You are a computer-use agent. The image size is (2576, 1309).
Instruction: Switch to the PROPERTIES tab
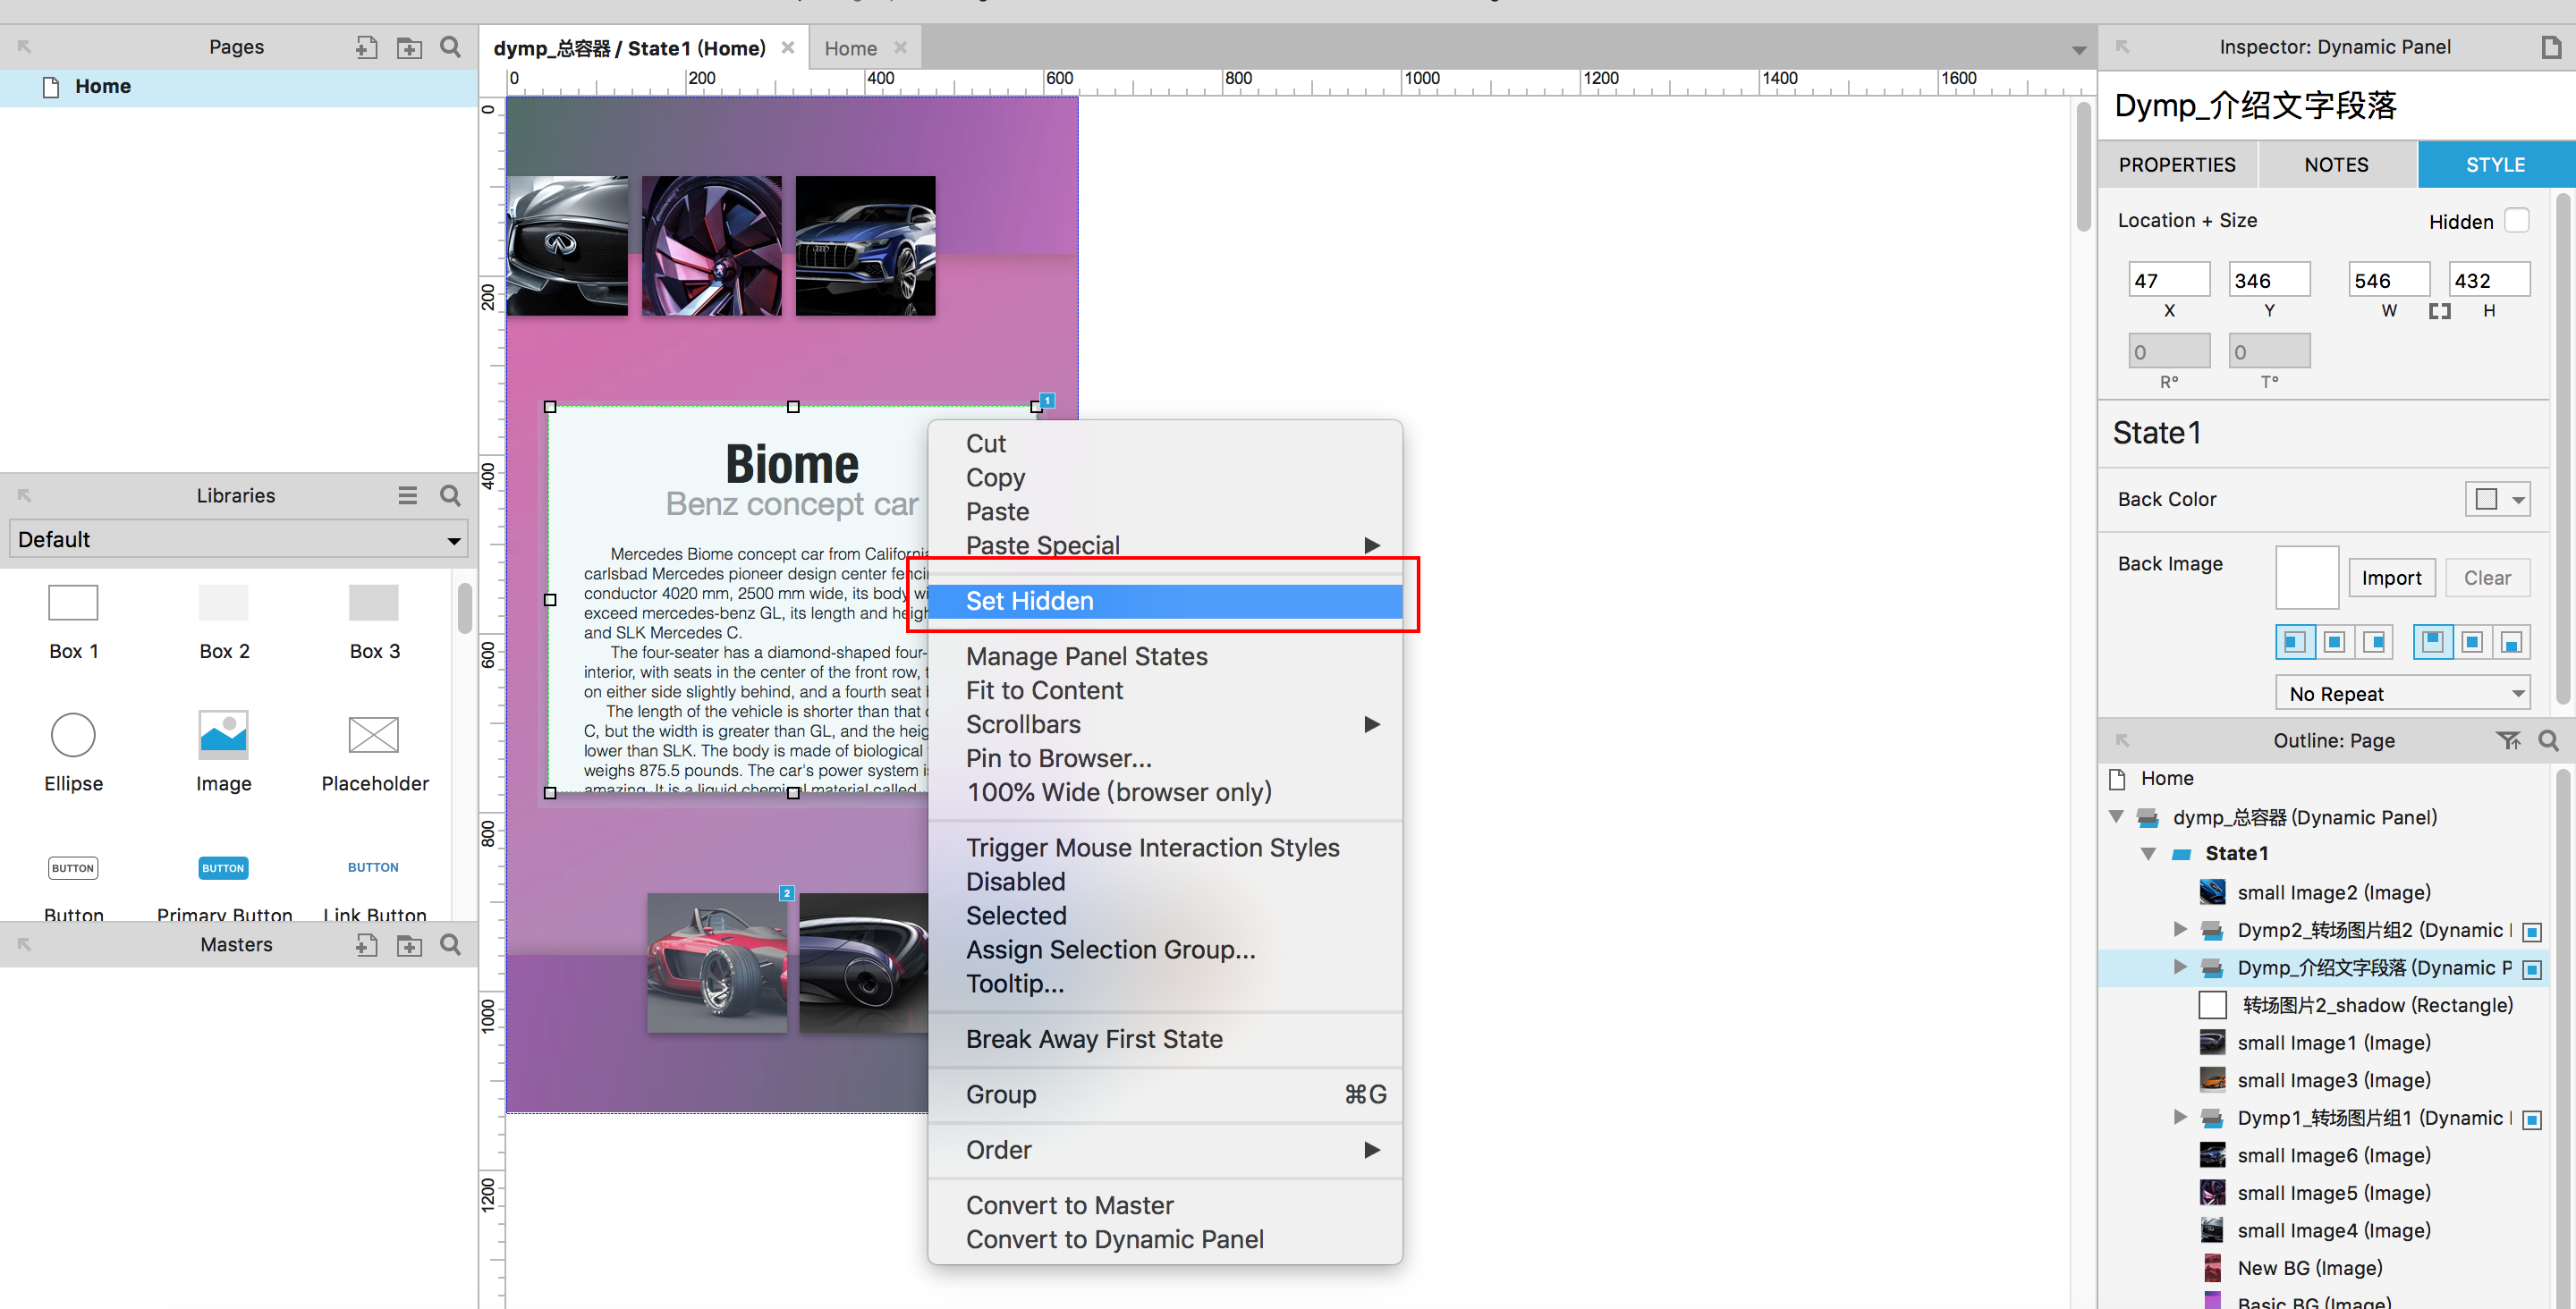[x=2176, y=165]
